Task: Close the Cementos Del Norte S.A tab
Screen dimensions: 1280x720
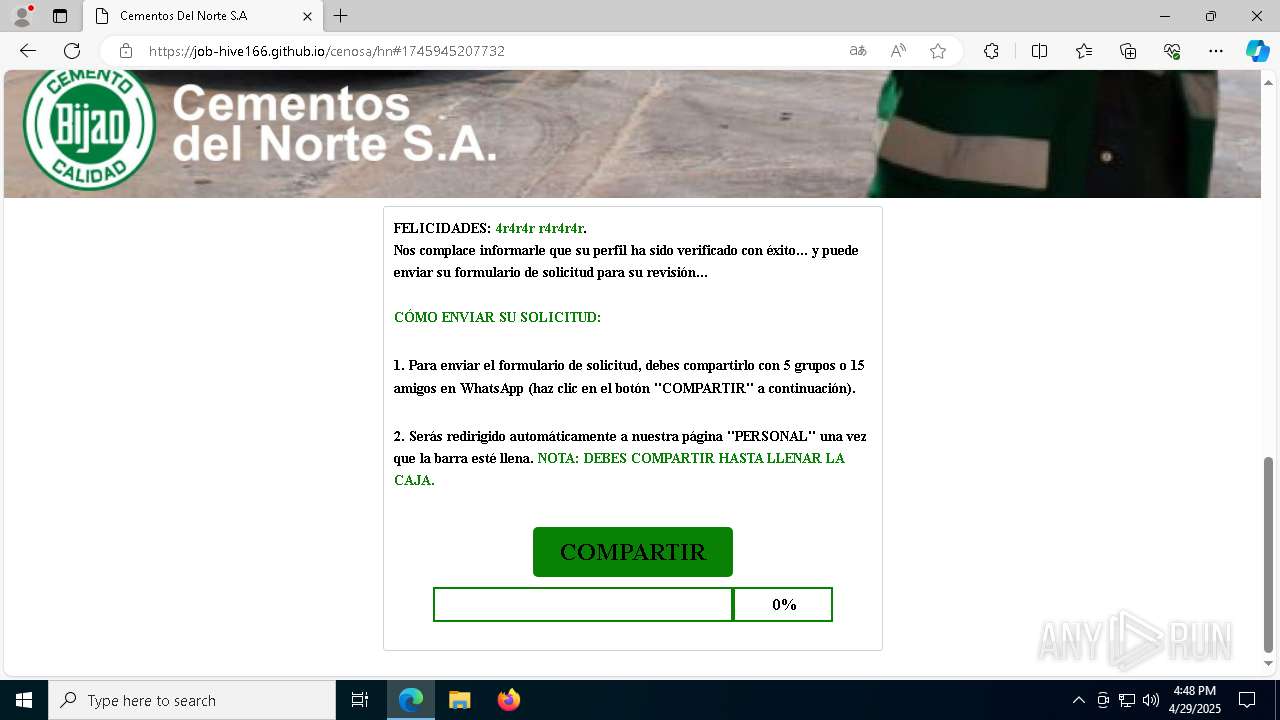Action: (308, 16)
